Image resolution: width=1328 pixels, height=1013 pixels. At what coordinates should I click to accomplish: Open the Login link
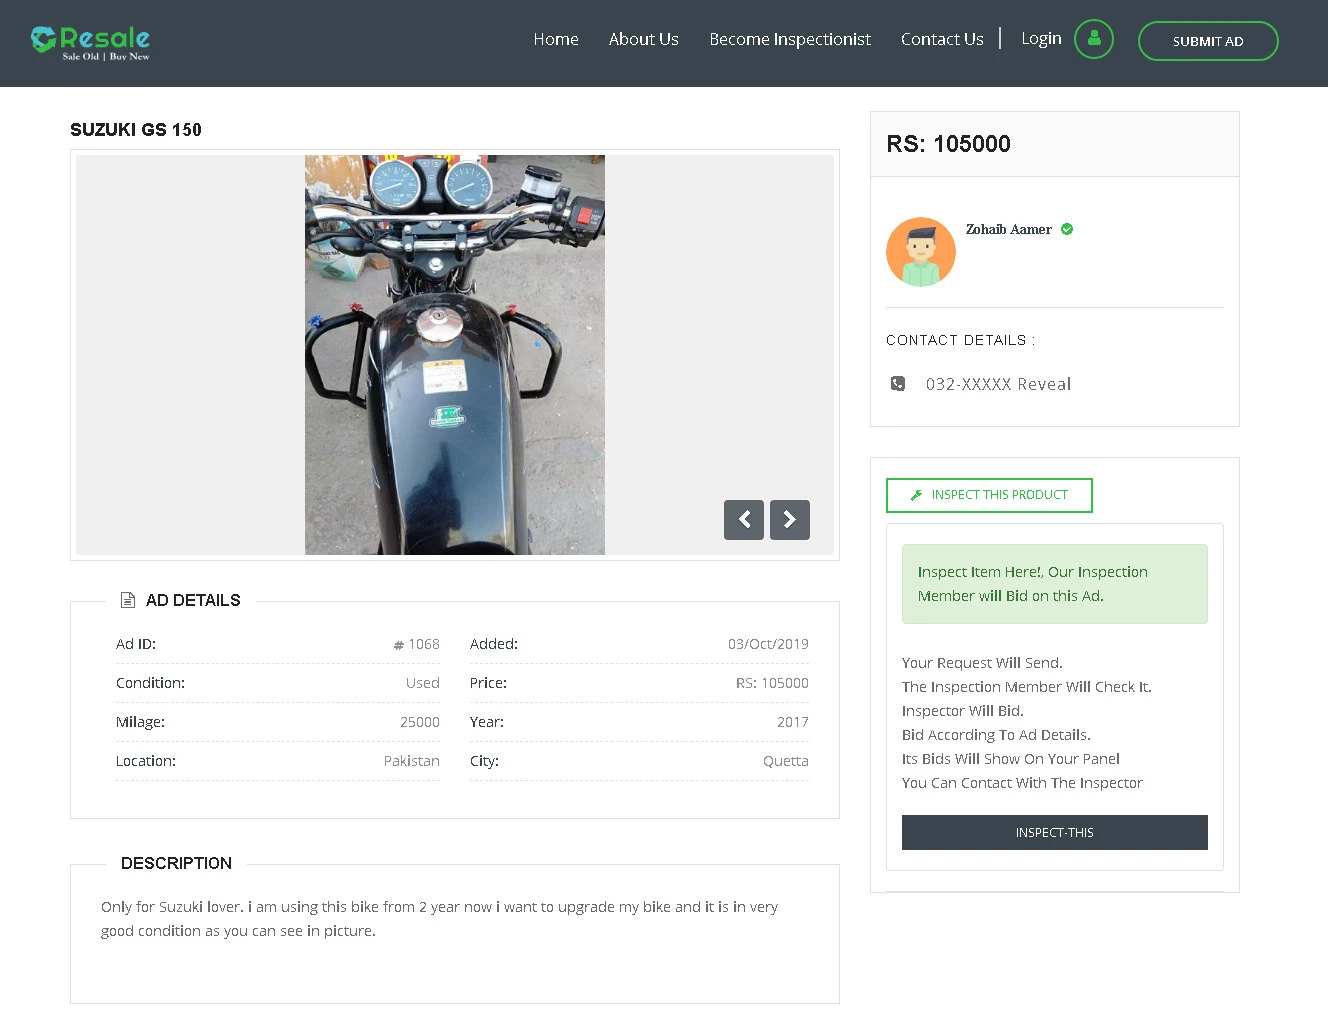click(x=1041, y=38)
